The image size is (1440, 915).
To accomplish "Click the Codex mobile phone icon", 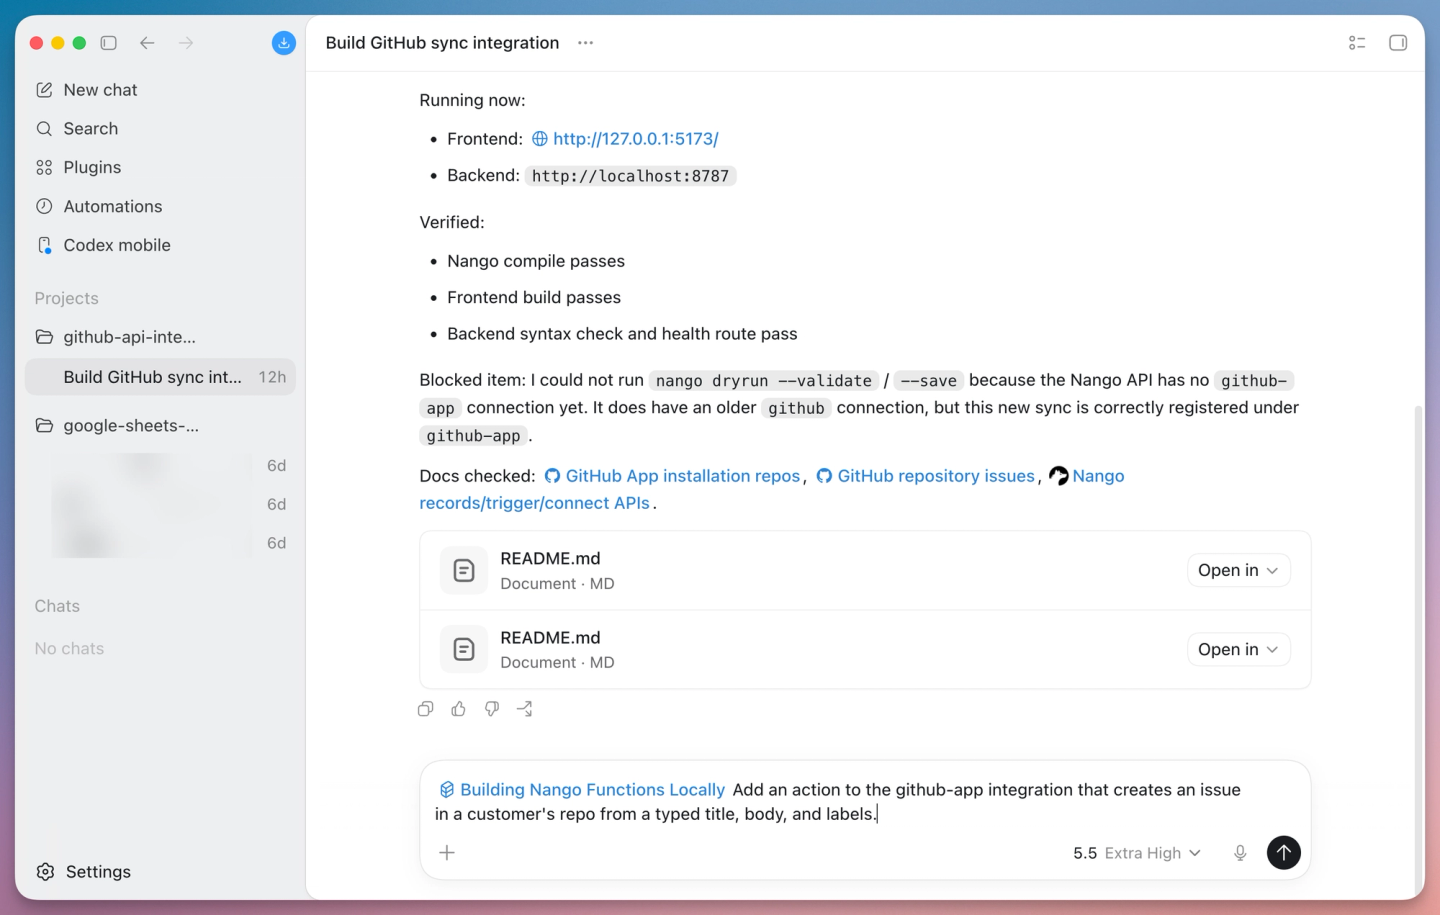I will pos(44,245).
